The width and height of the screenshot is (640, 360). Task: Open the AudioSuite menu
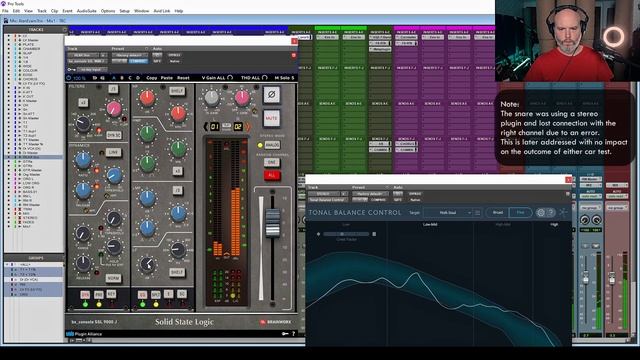(x=87, y=11)
